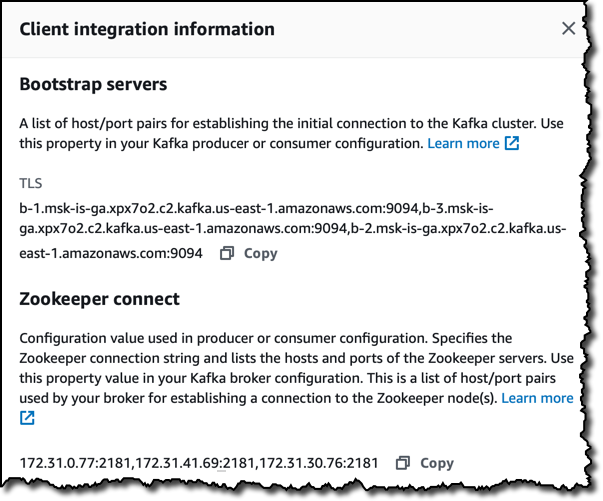This screenshot has height=501, width=603.
Task: Click external link icon after Bootstrap Learn more
Action: (x=512, y=144)
